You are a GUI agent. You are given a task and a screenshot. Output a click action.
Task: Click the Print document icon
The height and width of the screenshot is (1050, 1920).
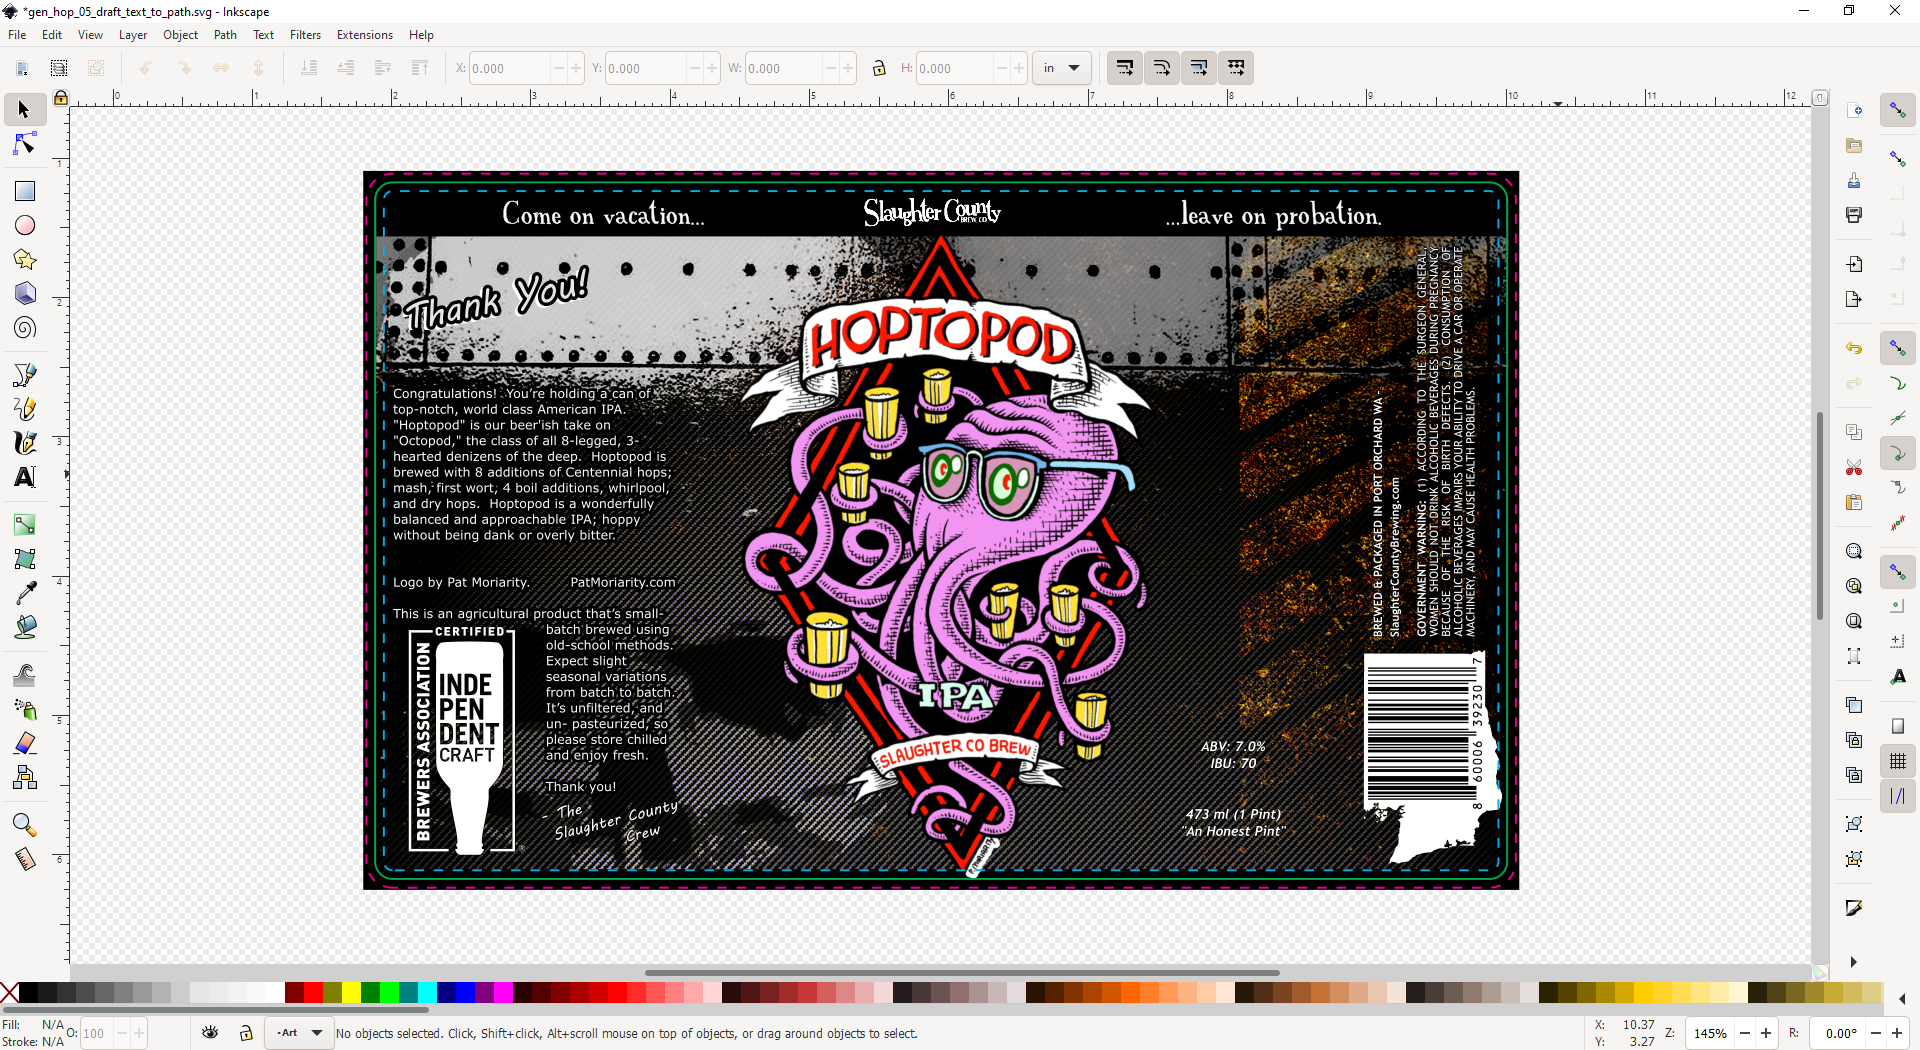click(1854, 215)
